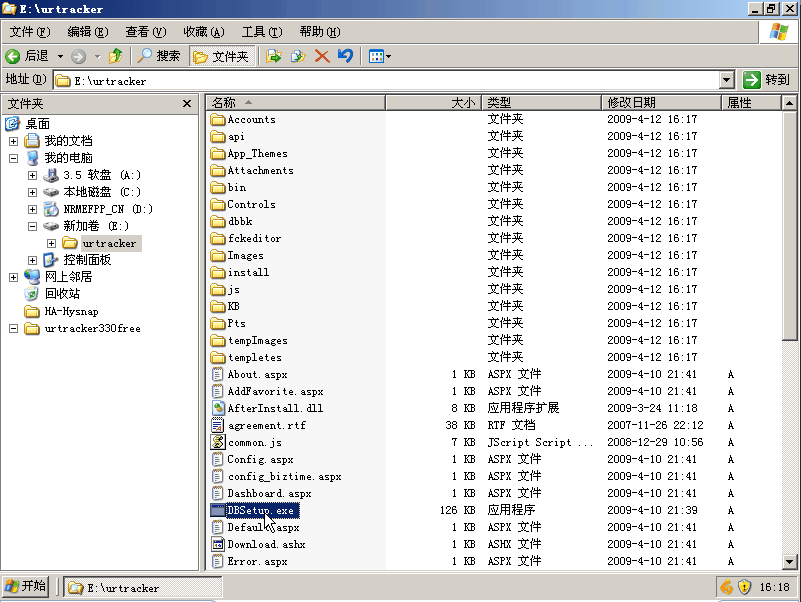The width and height of the screenshot is (801, 602).
Task: Click file list scroll down arrow
Action: 789,562
